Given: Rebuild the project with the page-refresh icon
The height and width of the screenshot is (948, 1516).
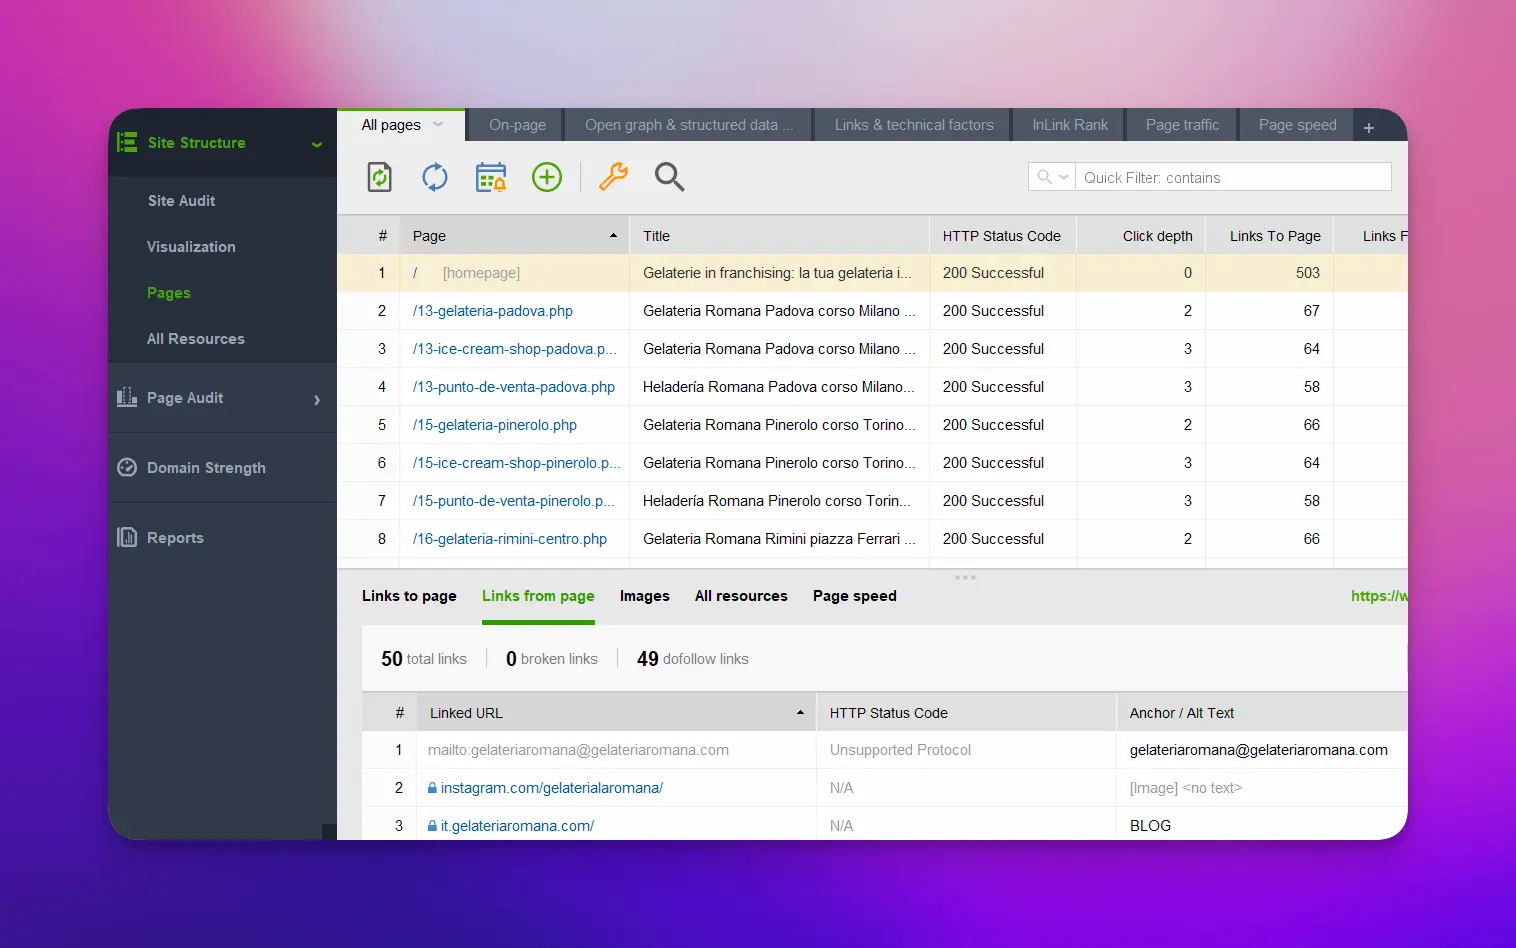Looking at the screenshot, I should pyautogui.click(x=379, y=177).
